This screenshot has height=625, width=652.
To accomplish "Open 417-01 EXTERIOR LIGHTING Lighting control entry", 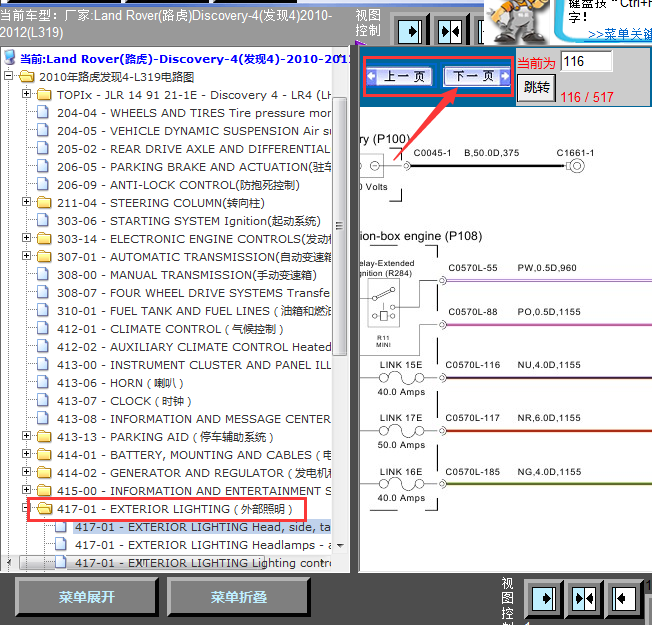I will (x=203, y=563).
